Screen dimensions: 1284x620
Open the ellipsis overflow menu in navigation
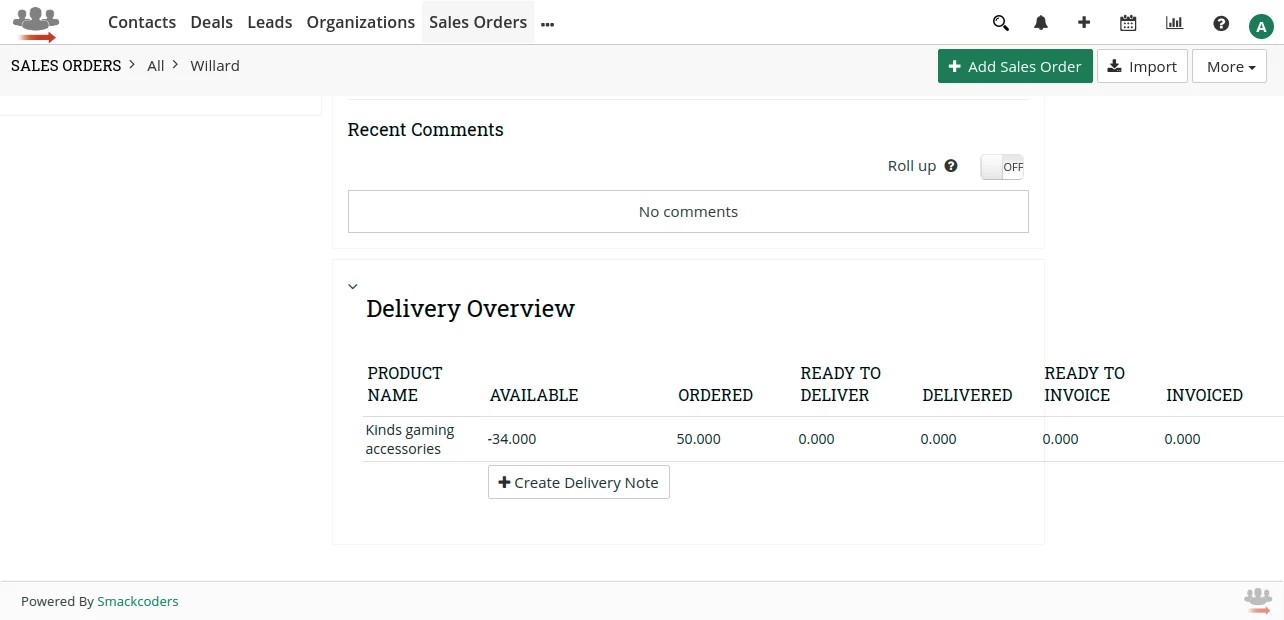547,22
